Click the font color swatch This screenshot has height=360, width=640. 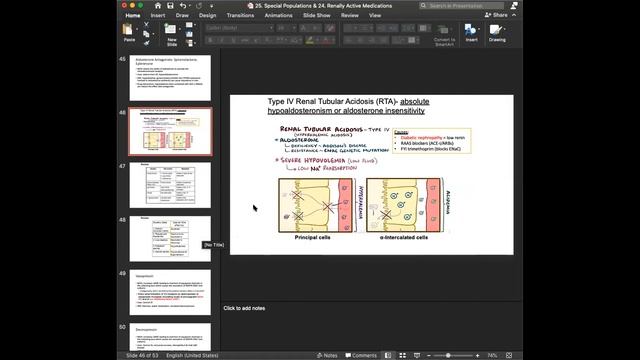[326, 40]
